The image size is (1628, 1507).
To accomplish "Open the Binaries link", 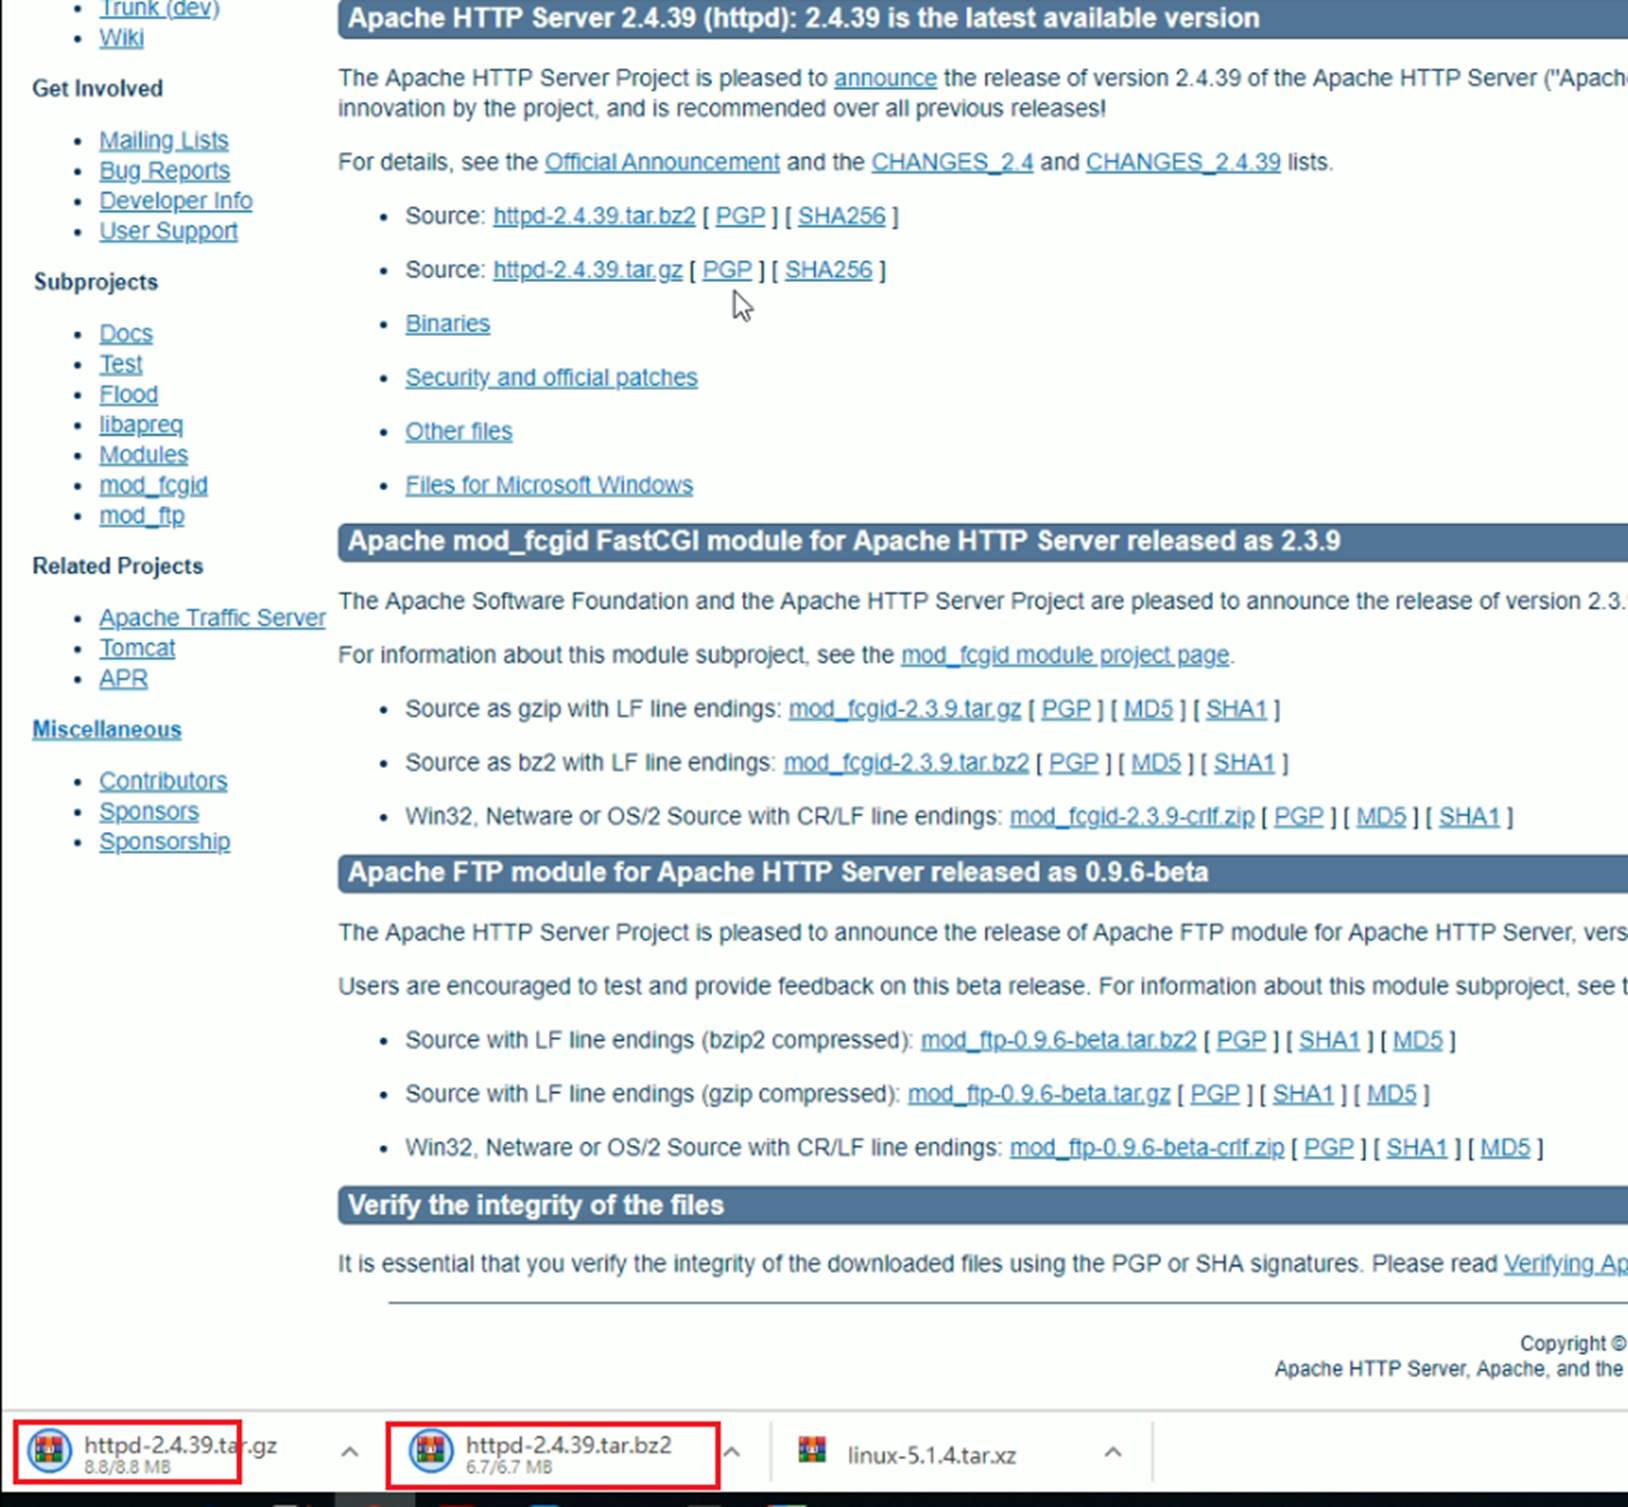I will (447, 324).
